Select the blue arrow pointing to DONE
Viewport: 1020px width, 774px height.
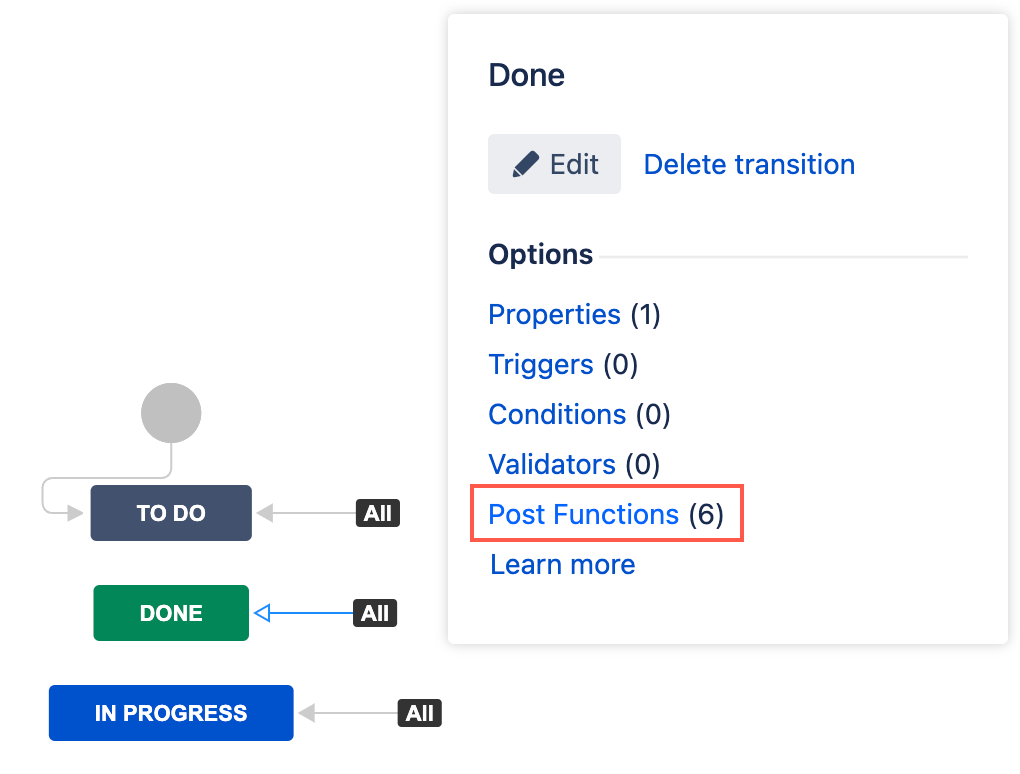tap(305, 613)
